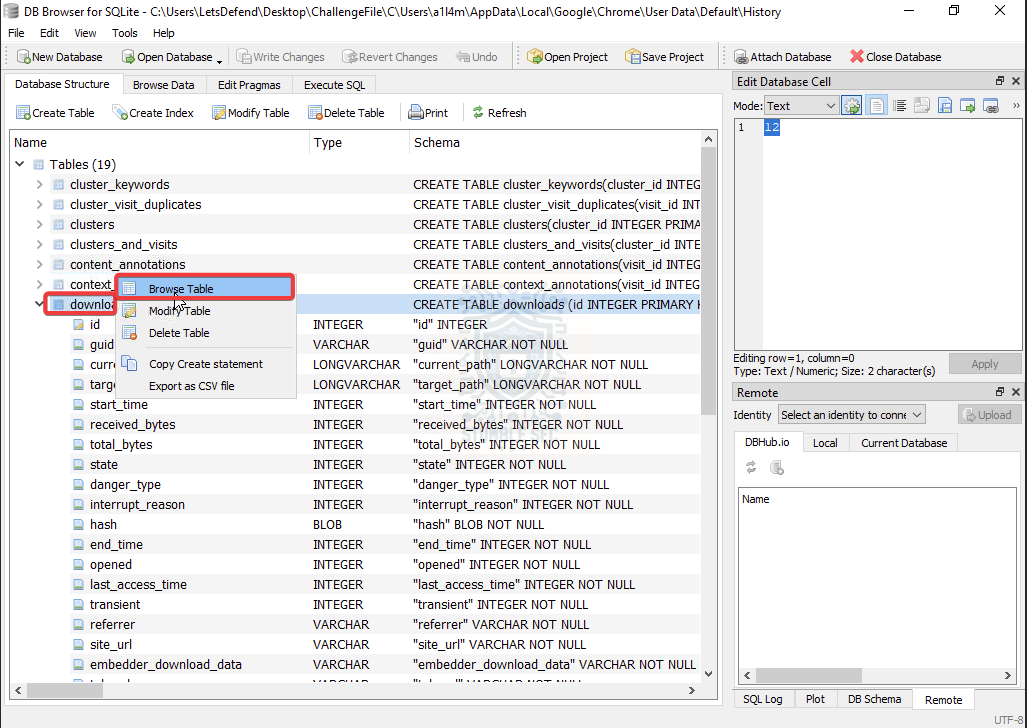Click the Print toolbar icon
The height and width of the screenshot is (728, 1027).
coord(415,113)
